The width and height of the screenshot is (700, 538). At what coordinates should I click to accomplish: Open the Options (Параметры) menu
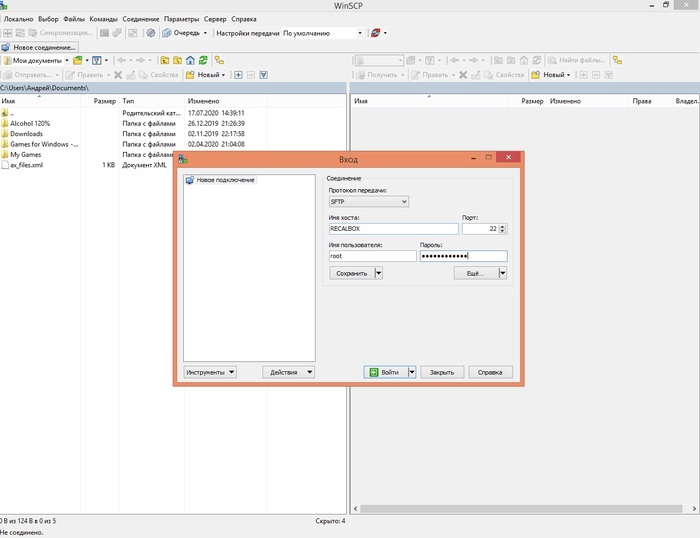[181, 19]
